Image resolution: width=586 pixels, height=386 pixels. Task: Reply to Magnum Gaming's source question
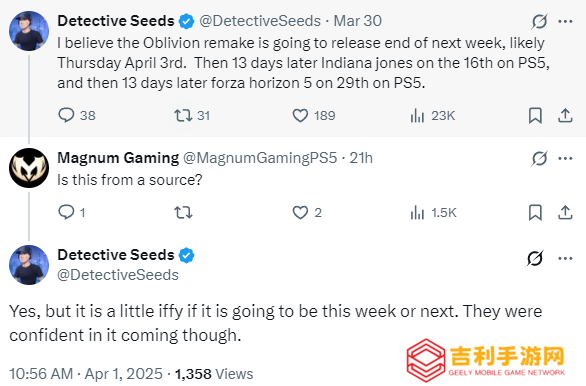pos(72,212)
